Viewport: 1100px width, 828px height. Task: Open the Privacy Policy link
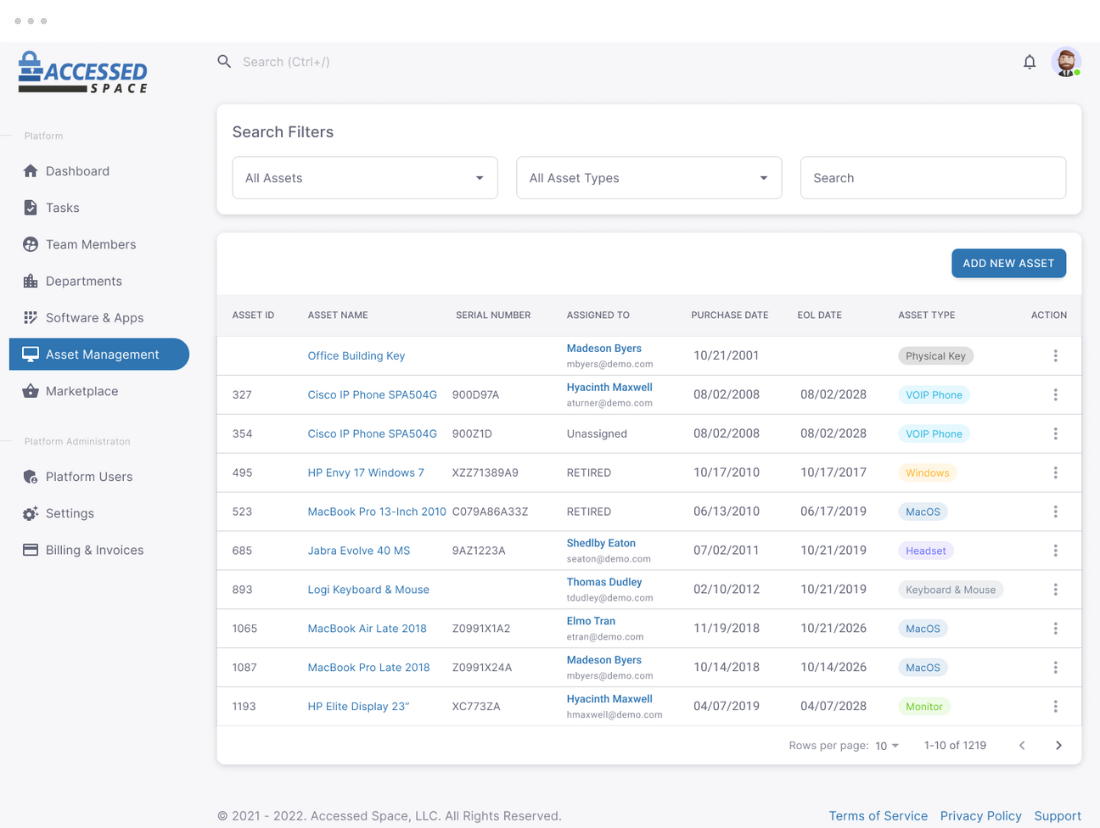coord(980,815)
